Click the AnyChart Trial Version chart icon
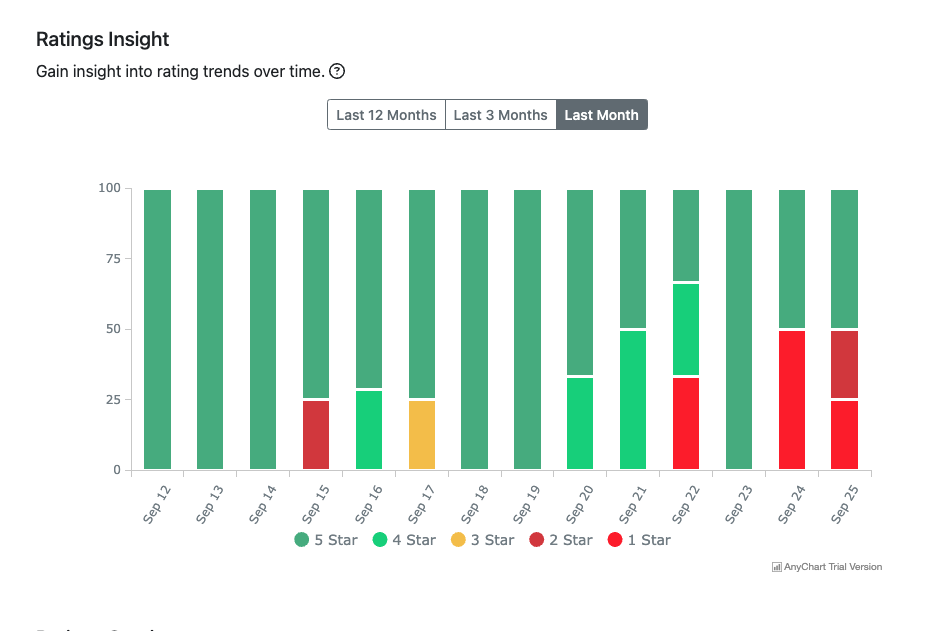 [777, 567]
